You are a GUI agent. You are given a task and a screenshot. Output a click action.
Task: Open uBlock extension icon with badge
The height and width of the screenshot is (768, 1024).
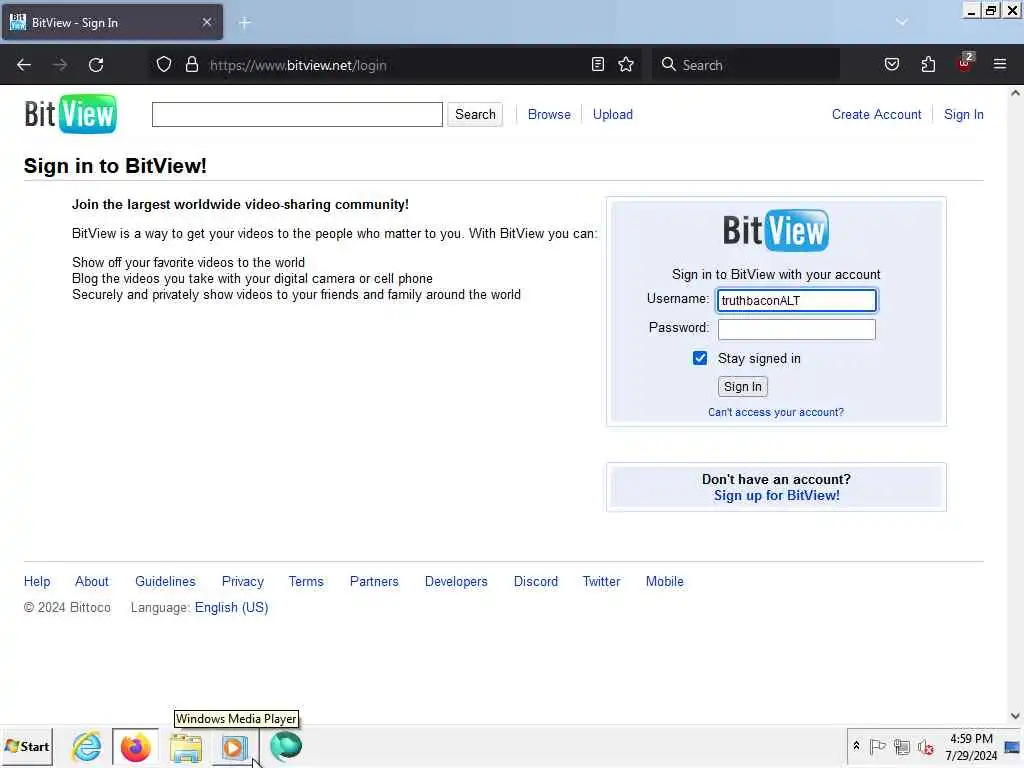tap(965, 63)
